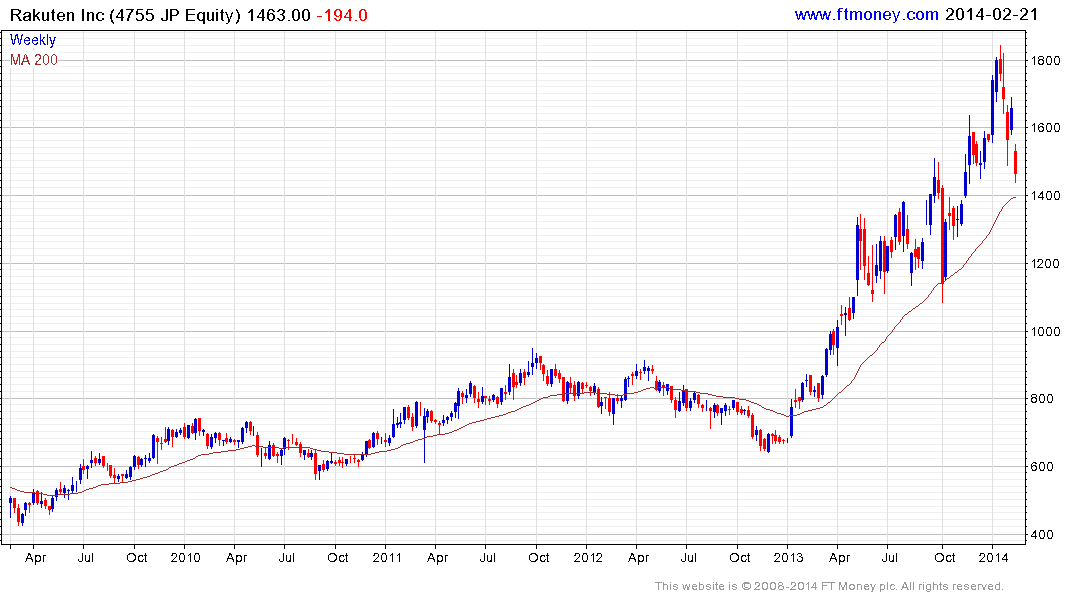Click the 800 y-axis label

[1042, 398]
